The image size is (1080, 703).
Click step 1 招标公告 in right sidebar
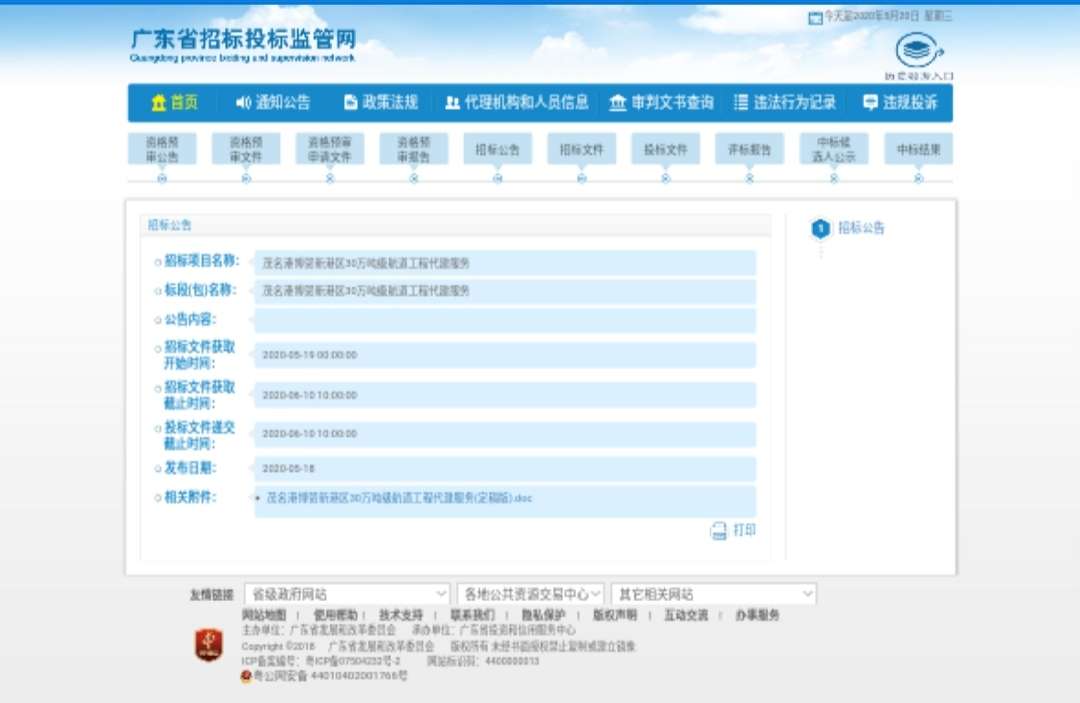tap(820, 229)
